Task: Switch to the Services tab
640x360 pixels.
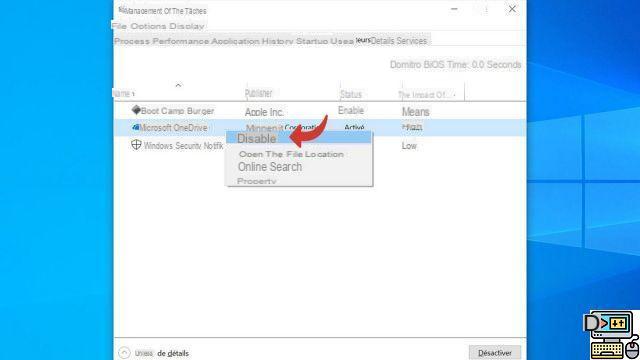Action: pyautogui.click(x=412, y=41)
